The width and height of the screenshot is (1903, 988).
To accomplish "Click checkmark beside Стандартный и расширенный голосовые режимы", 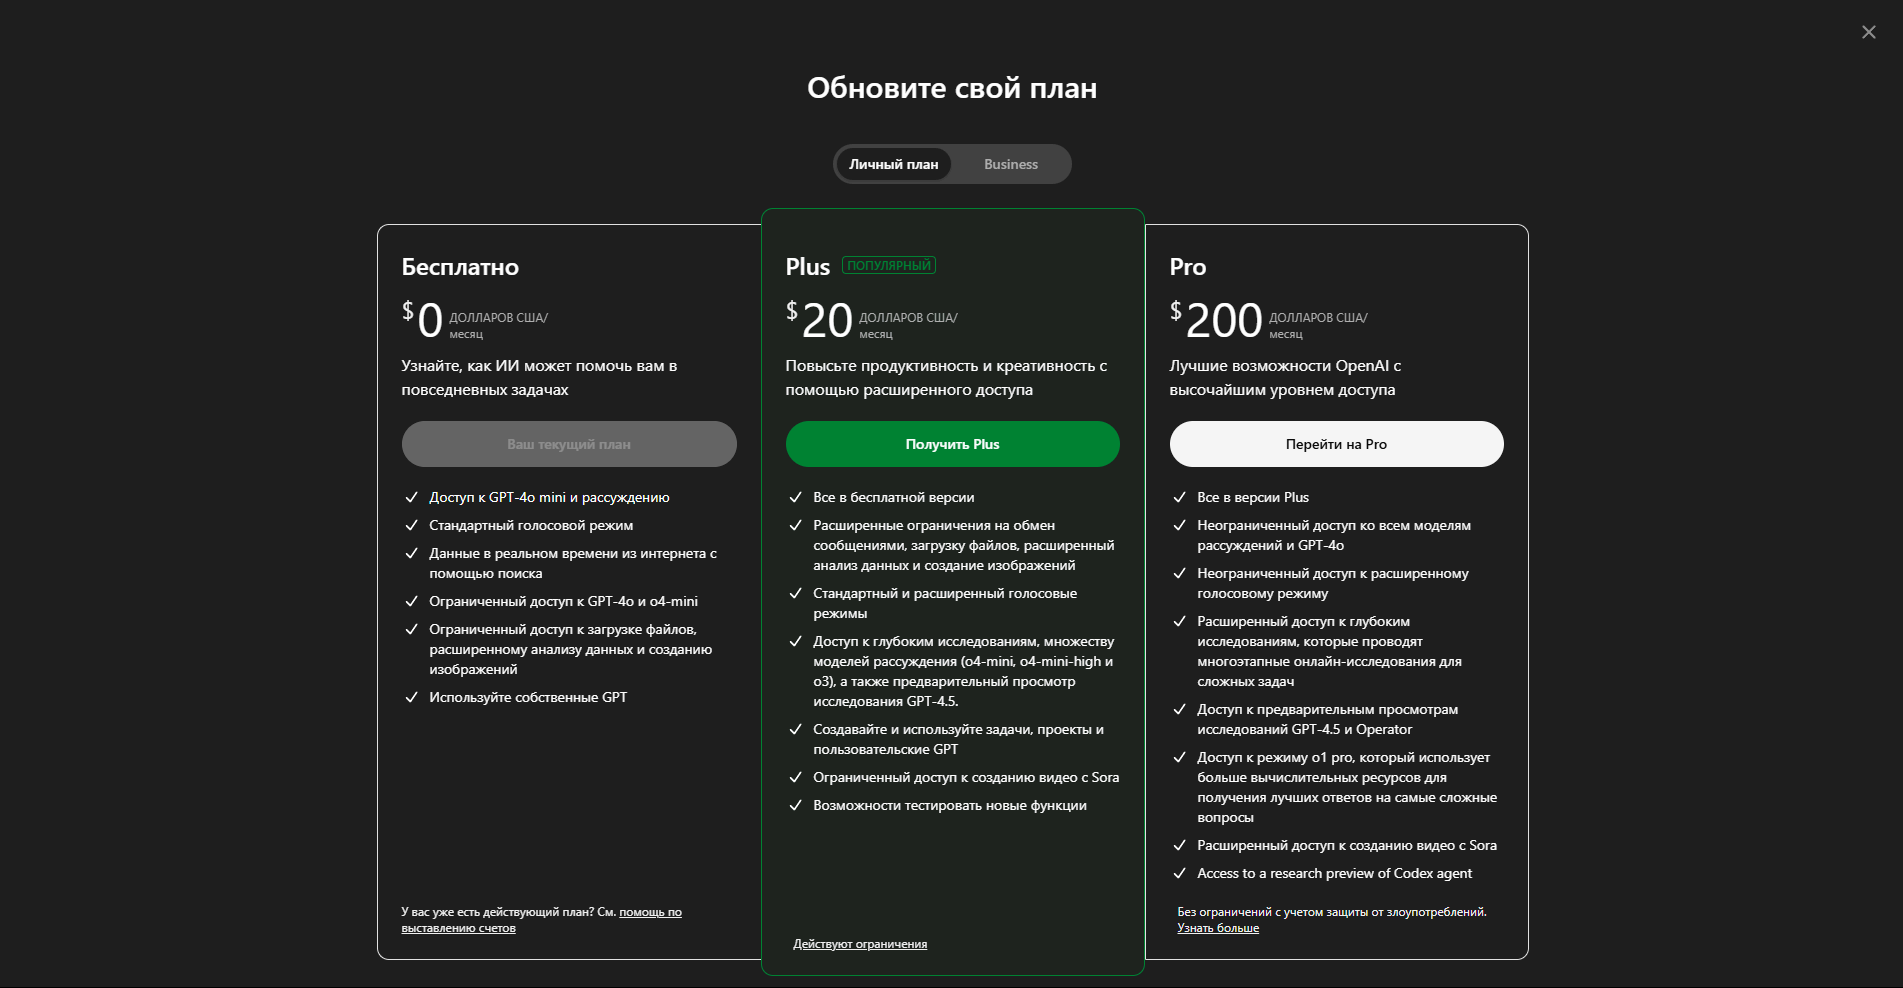I will 795,593.
